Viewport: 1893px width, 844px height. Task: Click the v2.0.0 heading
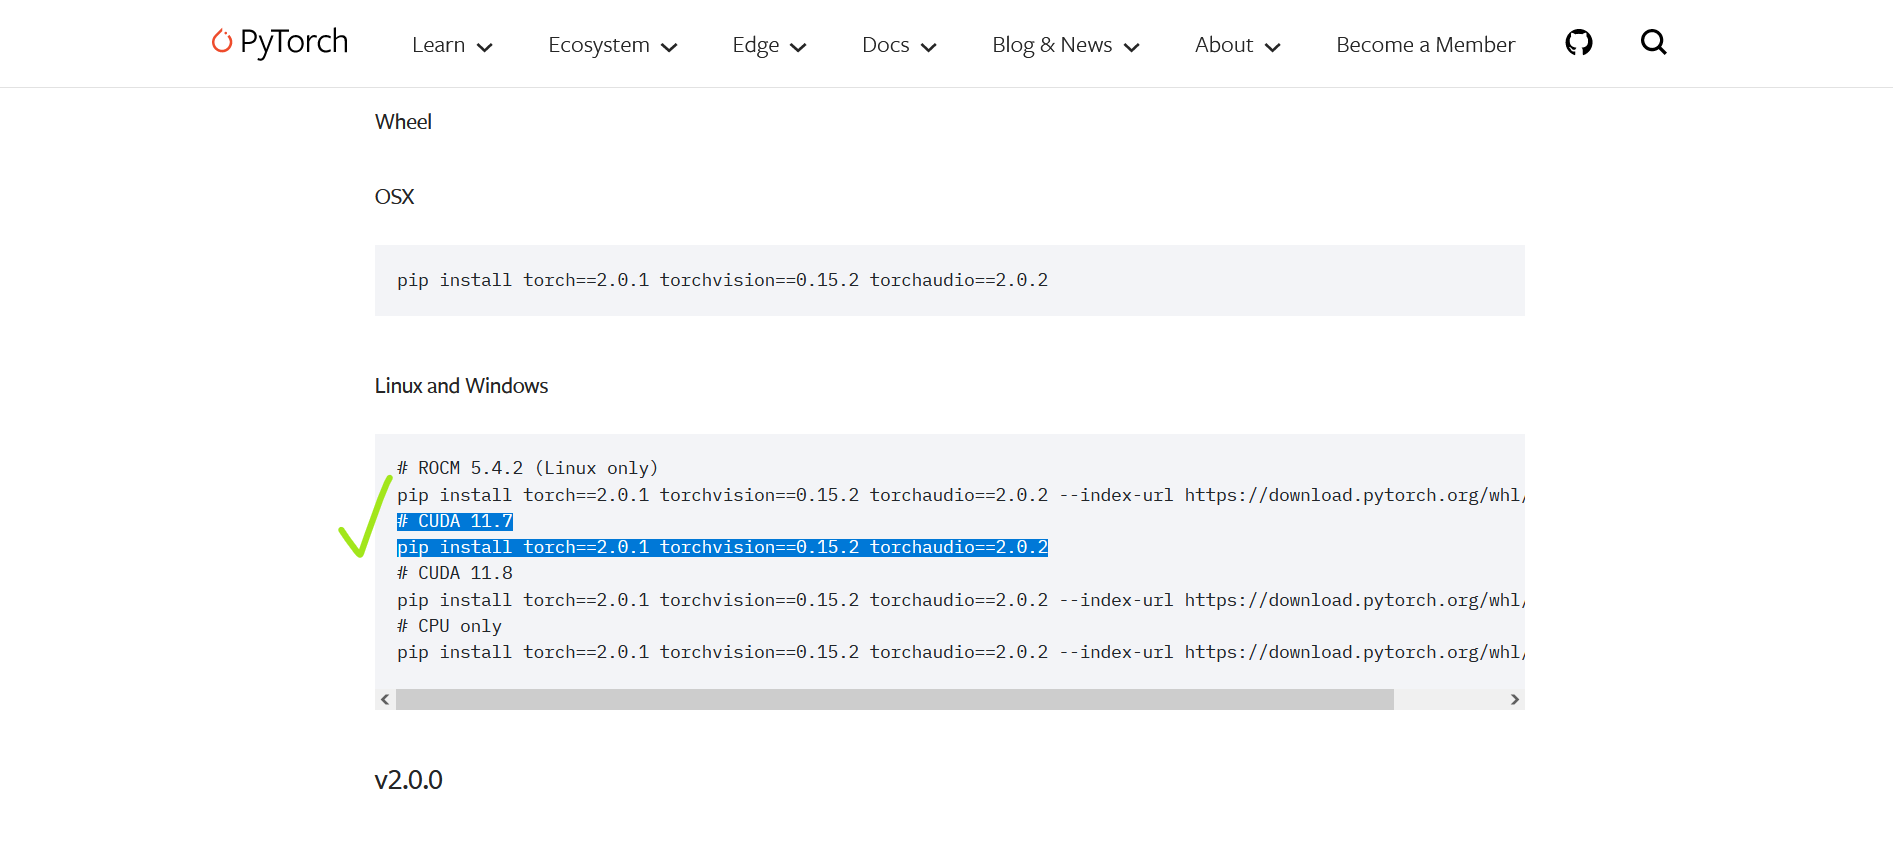408,780
